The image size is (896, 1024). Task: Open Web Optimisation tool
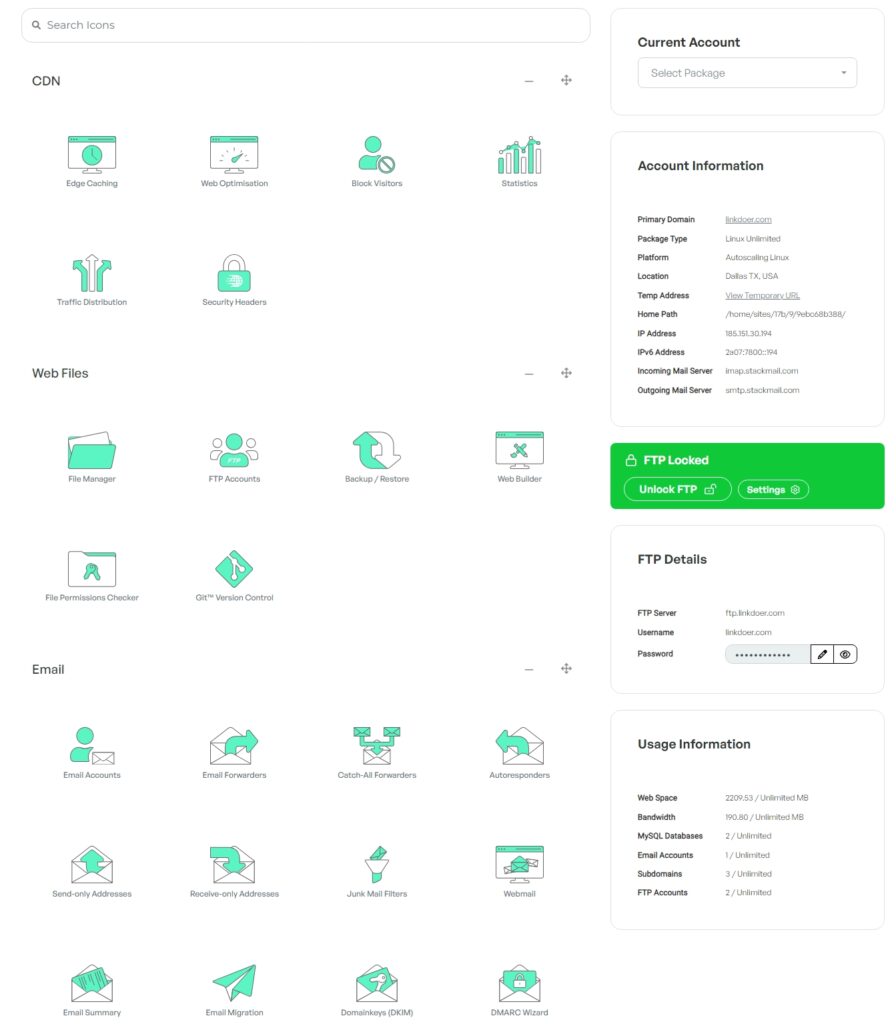click(x=234, y=157)
